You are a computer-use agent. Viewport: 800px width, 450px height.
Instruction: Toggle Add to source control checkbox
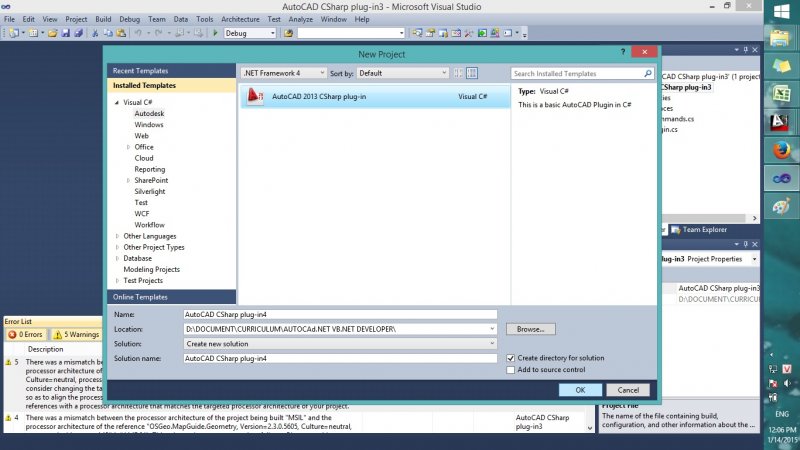click(x=511, y=370)
